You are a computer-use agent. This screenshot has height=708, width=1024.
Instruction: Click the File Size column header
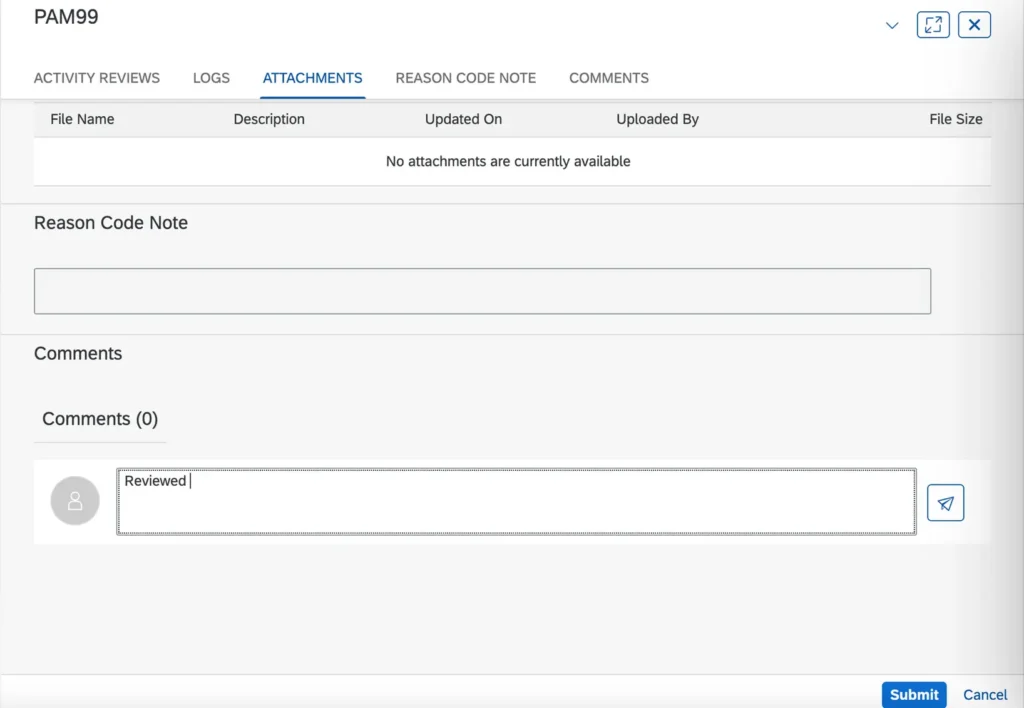[x=955, y=119]
